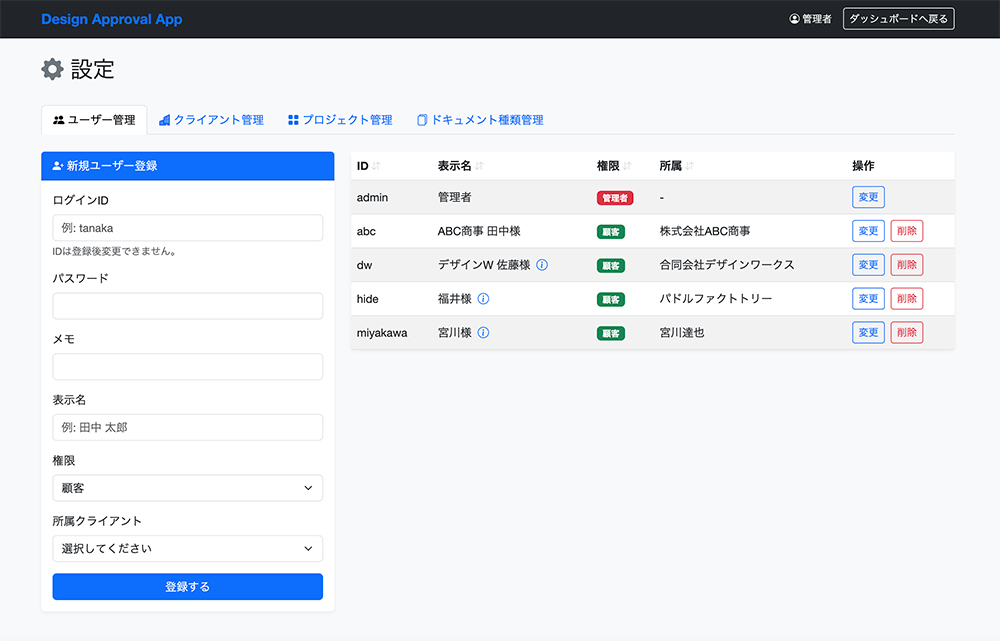Sort the table by ID column

pyautogui.click(x=377, y=166)
